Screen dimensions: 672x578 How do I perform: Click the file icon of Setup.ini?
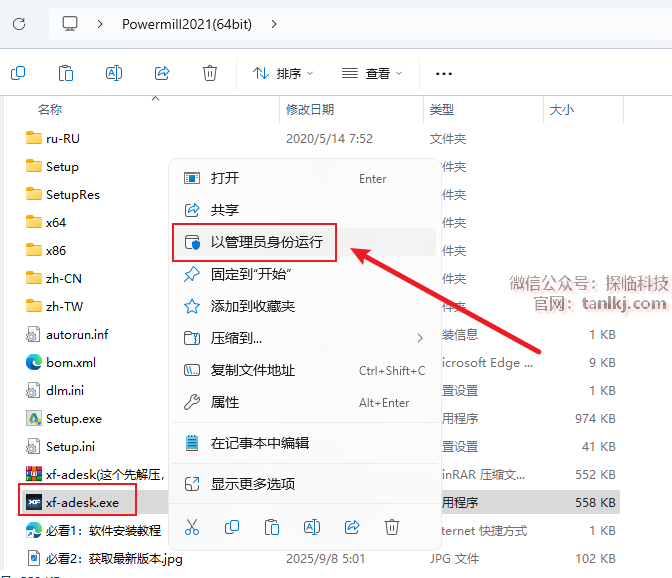(33, 446)
